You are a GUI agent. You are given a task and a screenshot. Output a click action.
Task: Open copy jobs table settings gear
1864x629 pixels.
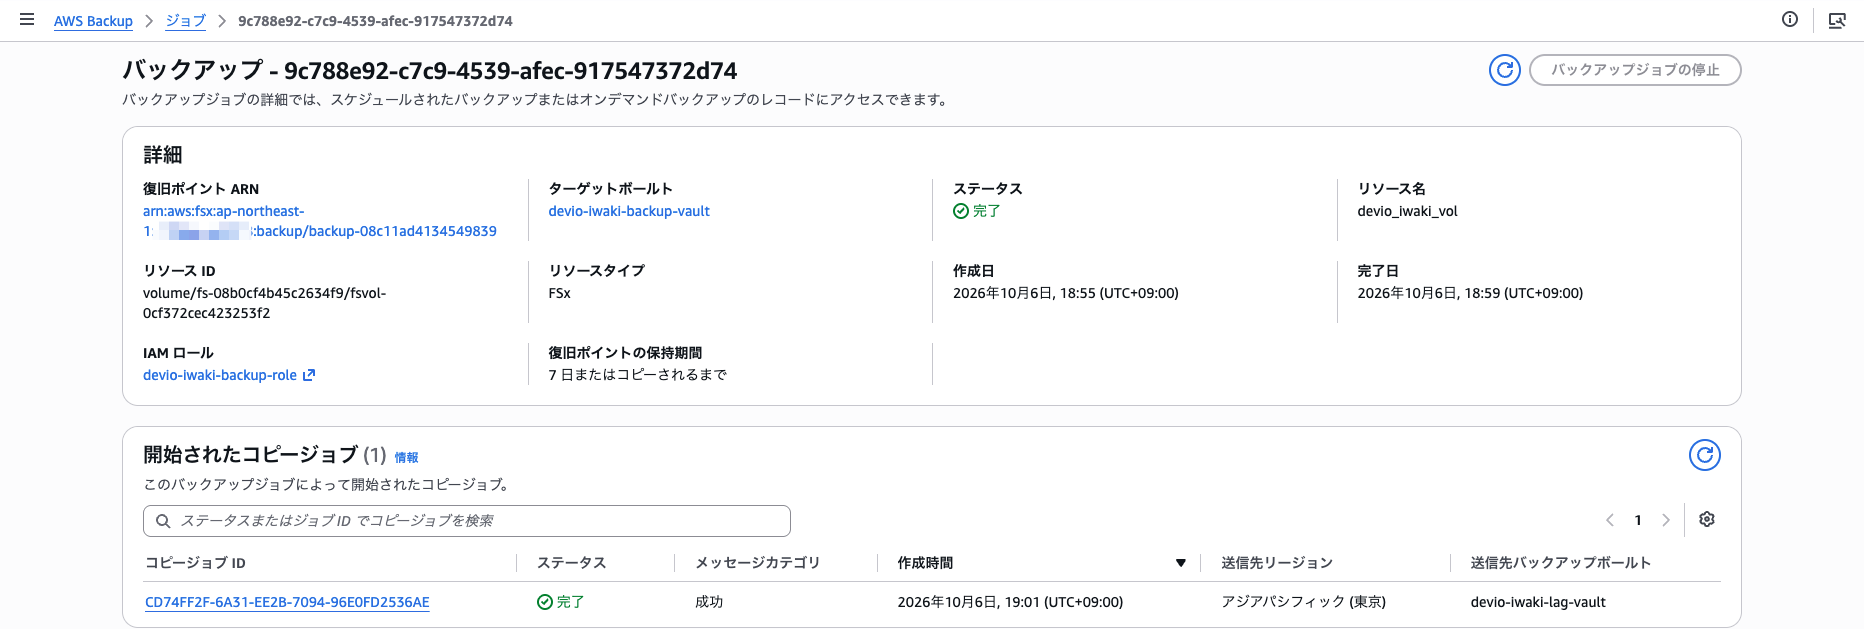tap(1707, 519)
